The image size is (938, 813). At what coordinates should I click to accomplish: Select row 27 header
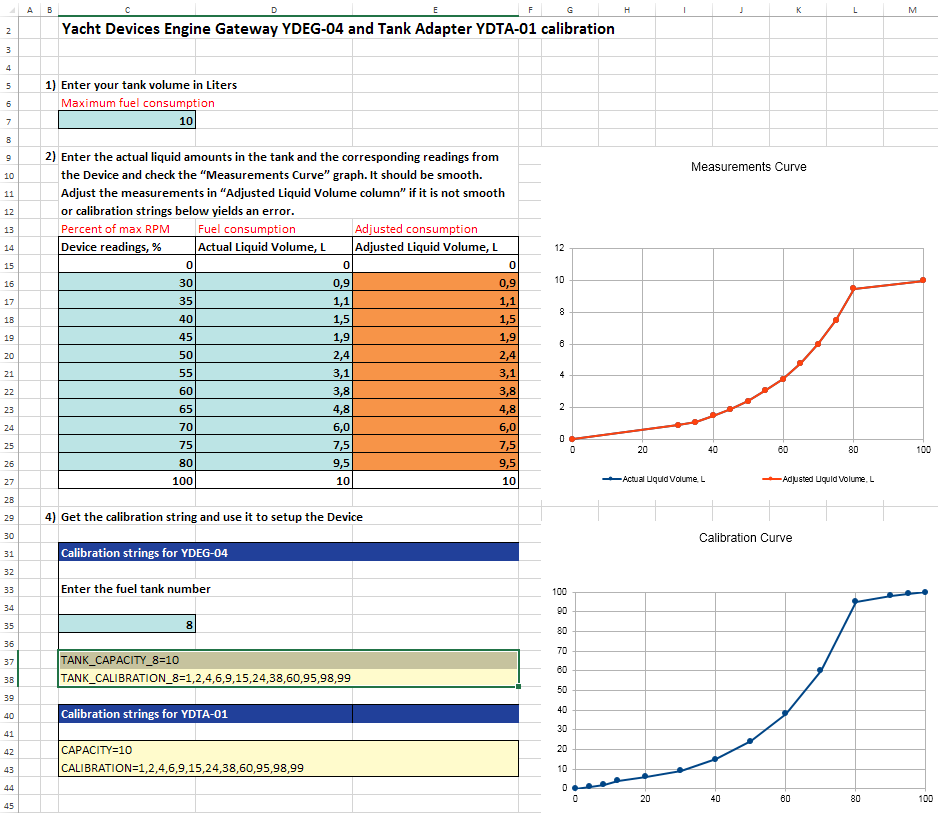click(x=8, y=482)
